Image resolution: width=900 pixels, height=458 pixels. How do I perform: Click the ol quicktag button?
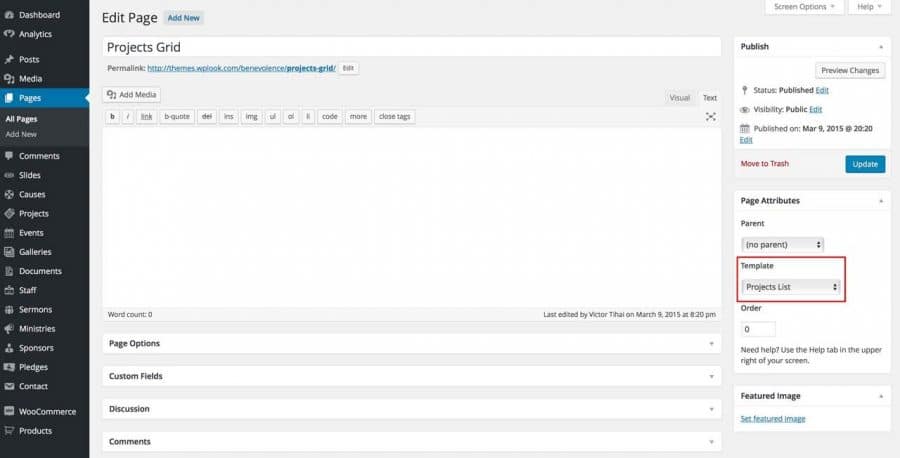[291, 117]
